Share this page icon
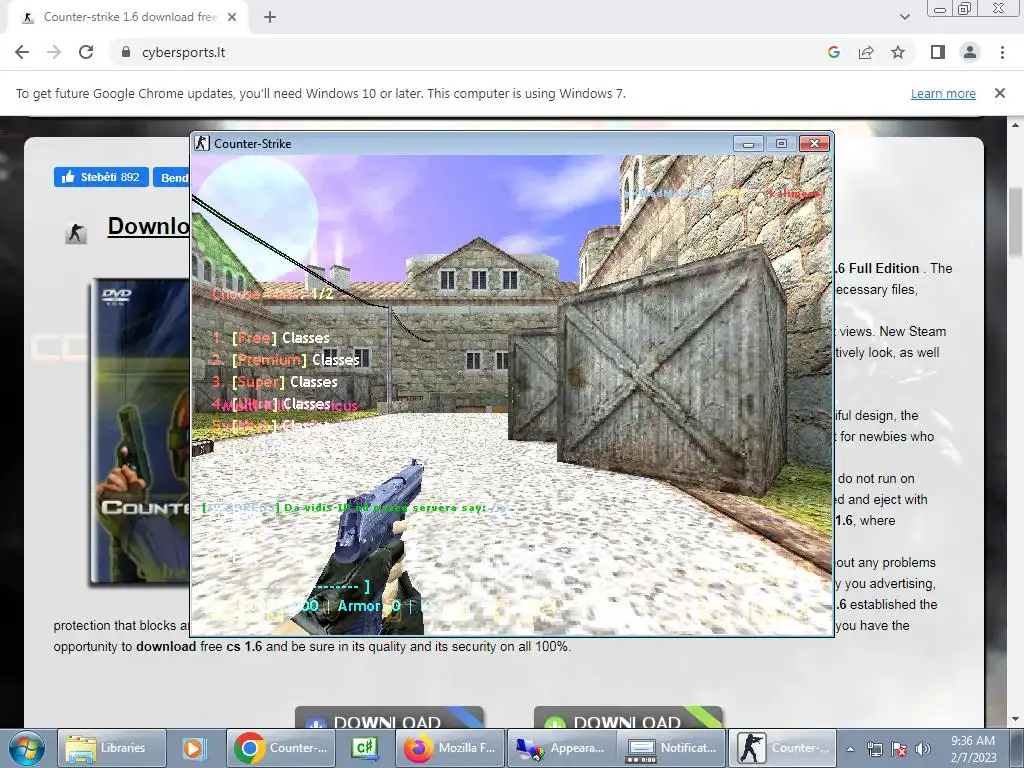Viewport: 1024px width, 768px height. [x=866, y=52]
